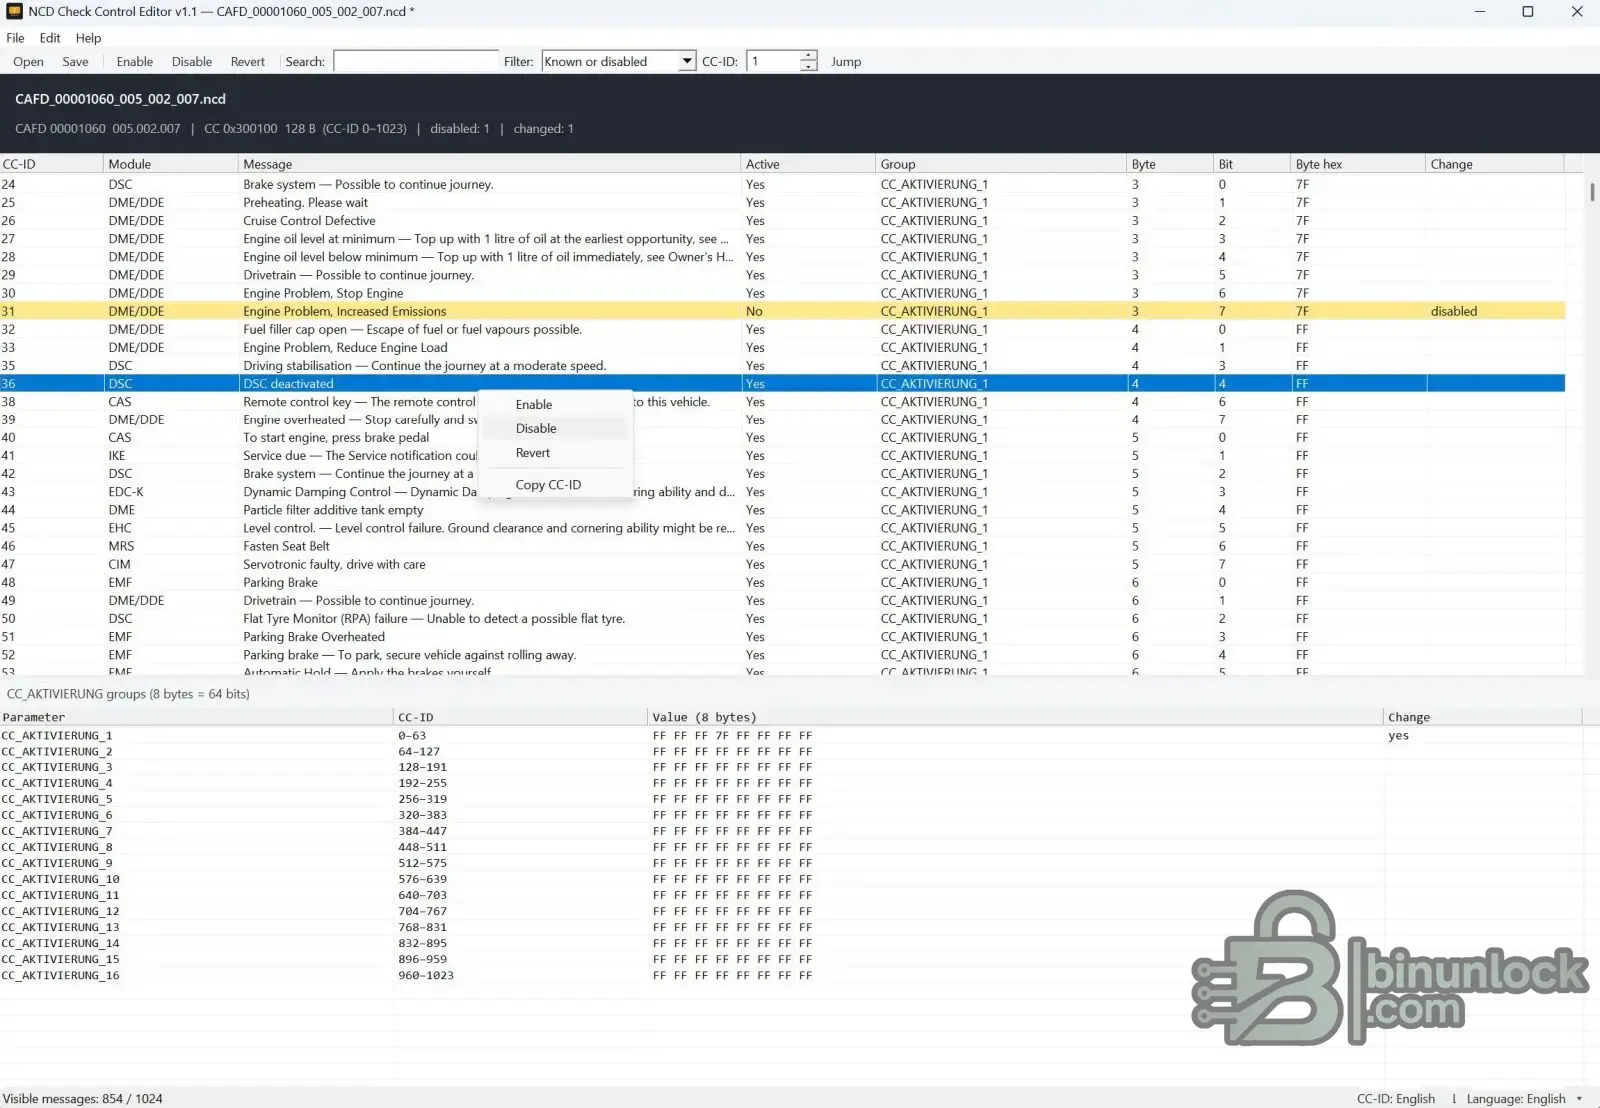
Task: Select the row 'Preheating. Please wait'
Action: pyautogui.click(x=782, y=203)
